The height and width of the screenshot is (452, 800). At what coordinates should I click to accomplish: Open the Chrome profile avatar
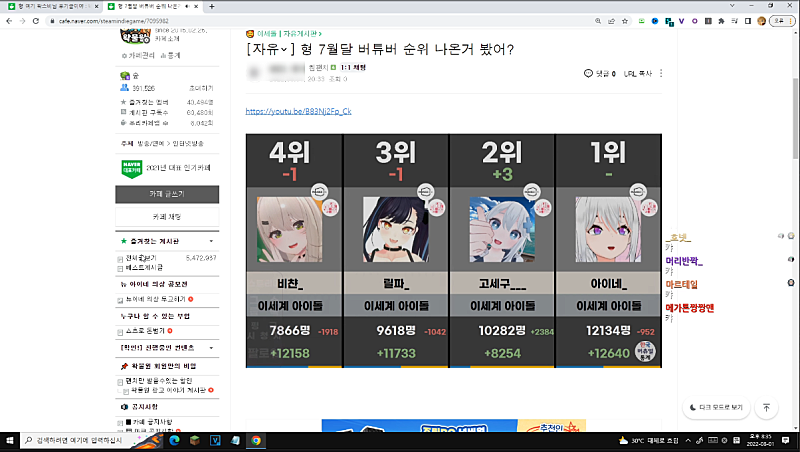762,21
